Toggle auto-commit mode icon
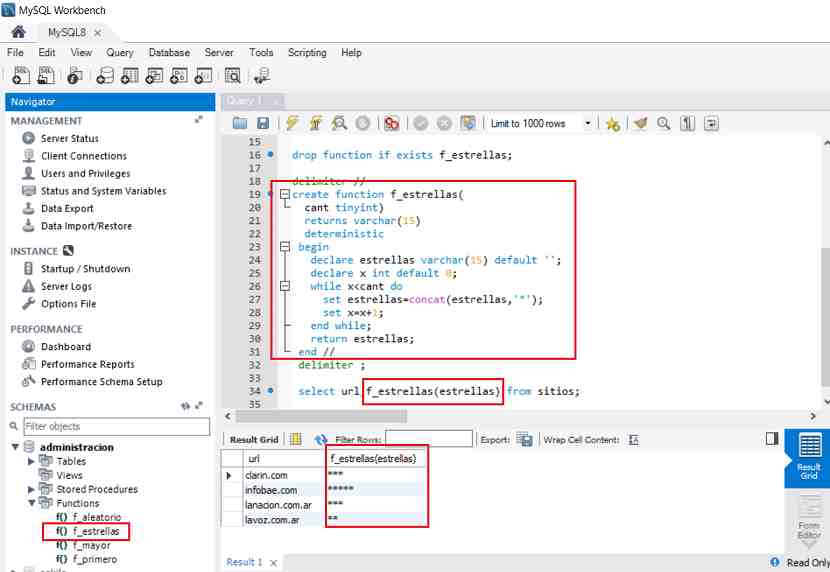Image resolution: width=830 pixels, height=572 pixels. (x=468, y=123)
